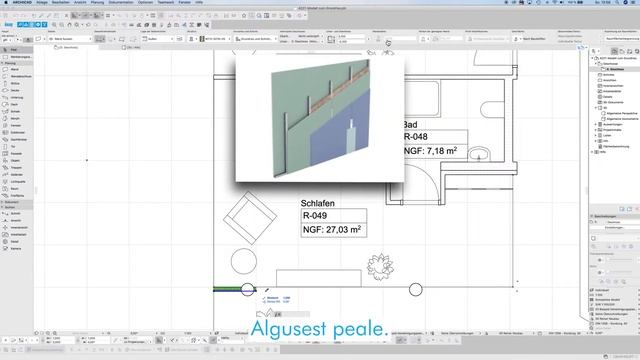Click the plant symbol in floor plan
The width and height of the screenshot is (640, 360).
pos(380,267)
